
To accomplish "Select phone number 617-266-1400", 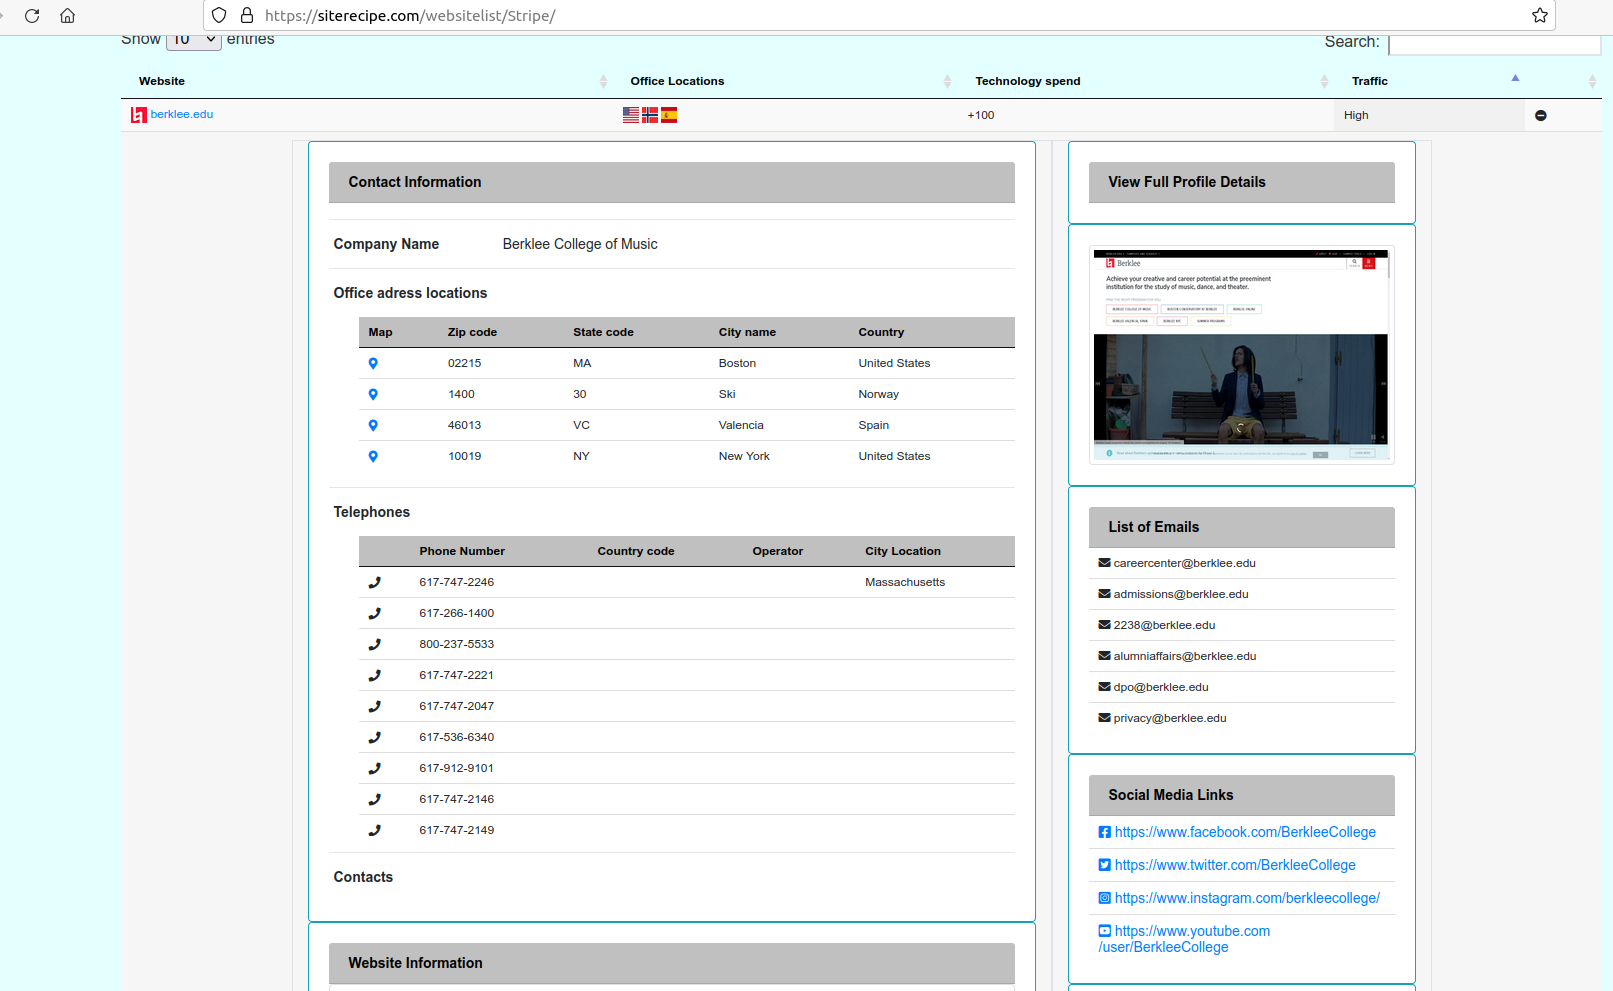I will (x=457, y=613).
